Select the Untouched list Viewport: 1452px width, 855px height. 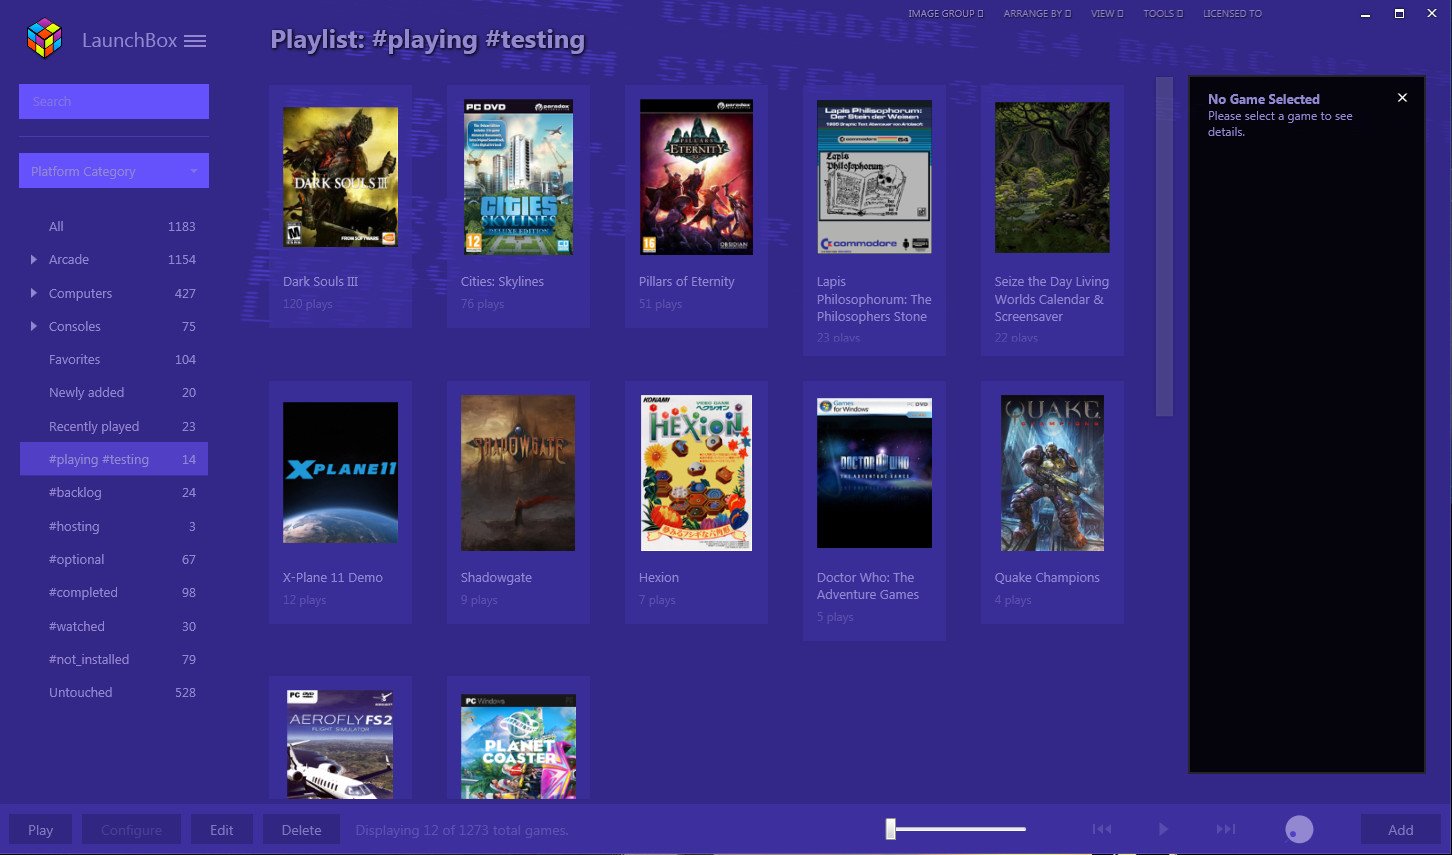coord(114,693)
